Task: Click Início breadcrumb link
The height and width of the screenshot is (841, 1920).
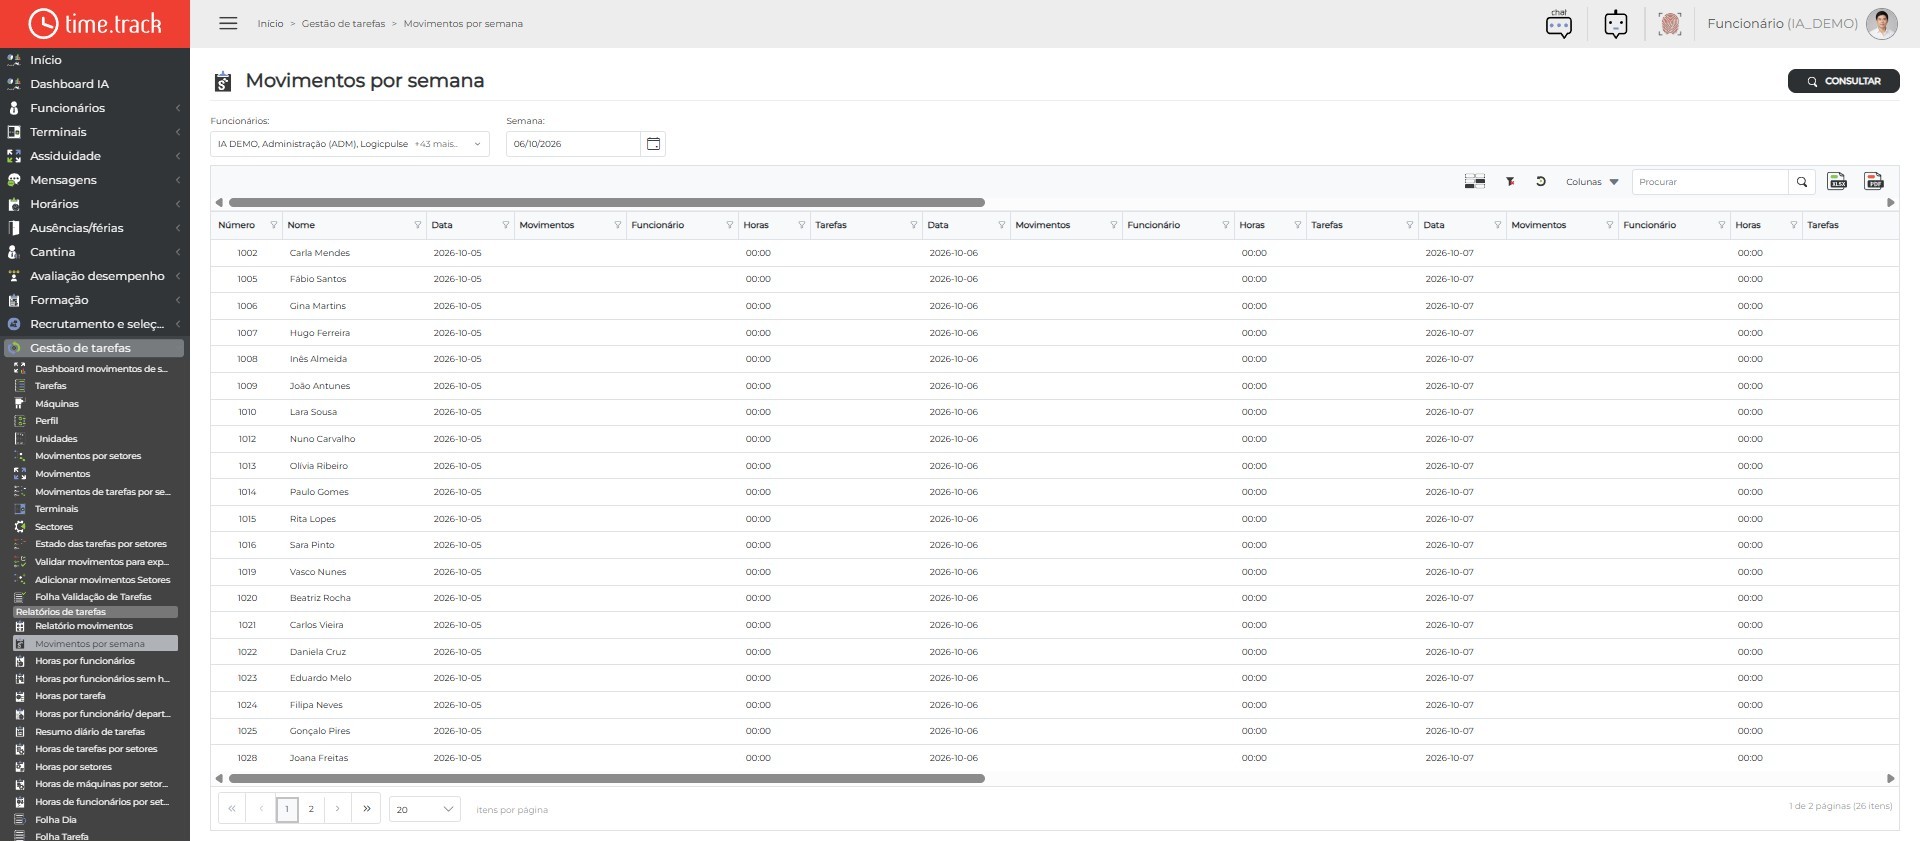Action: coord(270,24)
